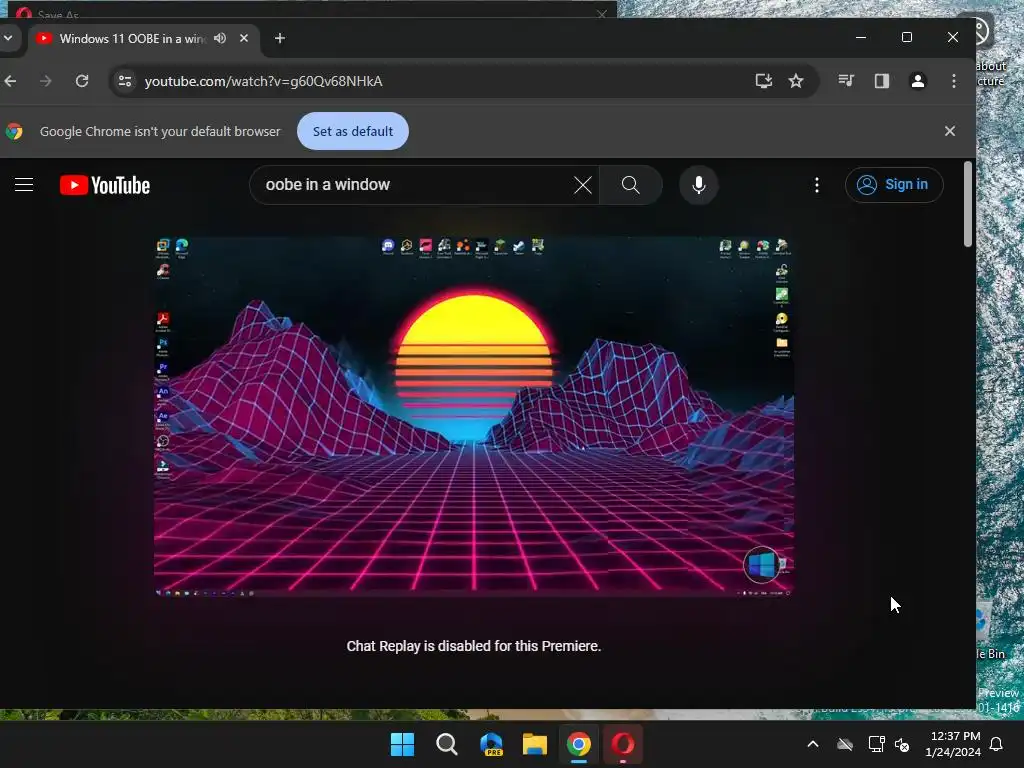Image resolution: width=1024 pixels, height=768 pixels.
Task: Clear the YouTube search text with X
Action: (x=583, y=185)
